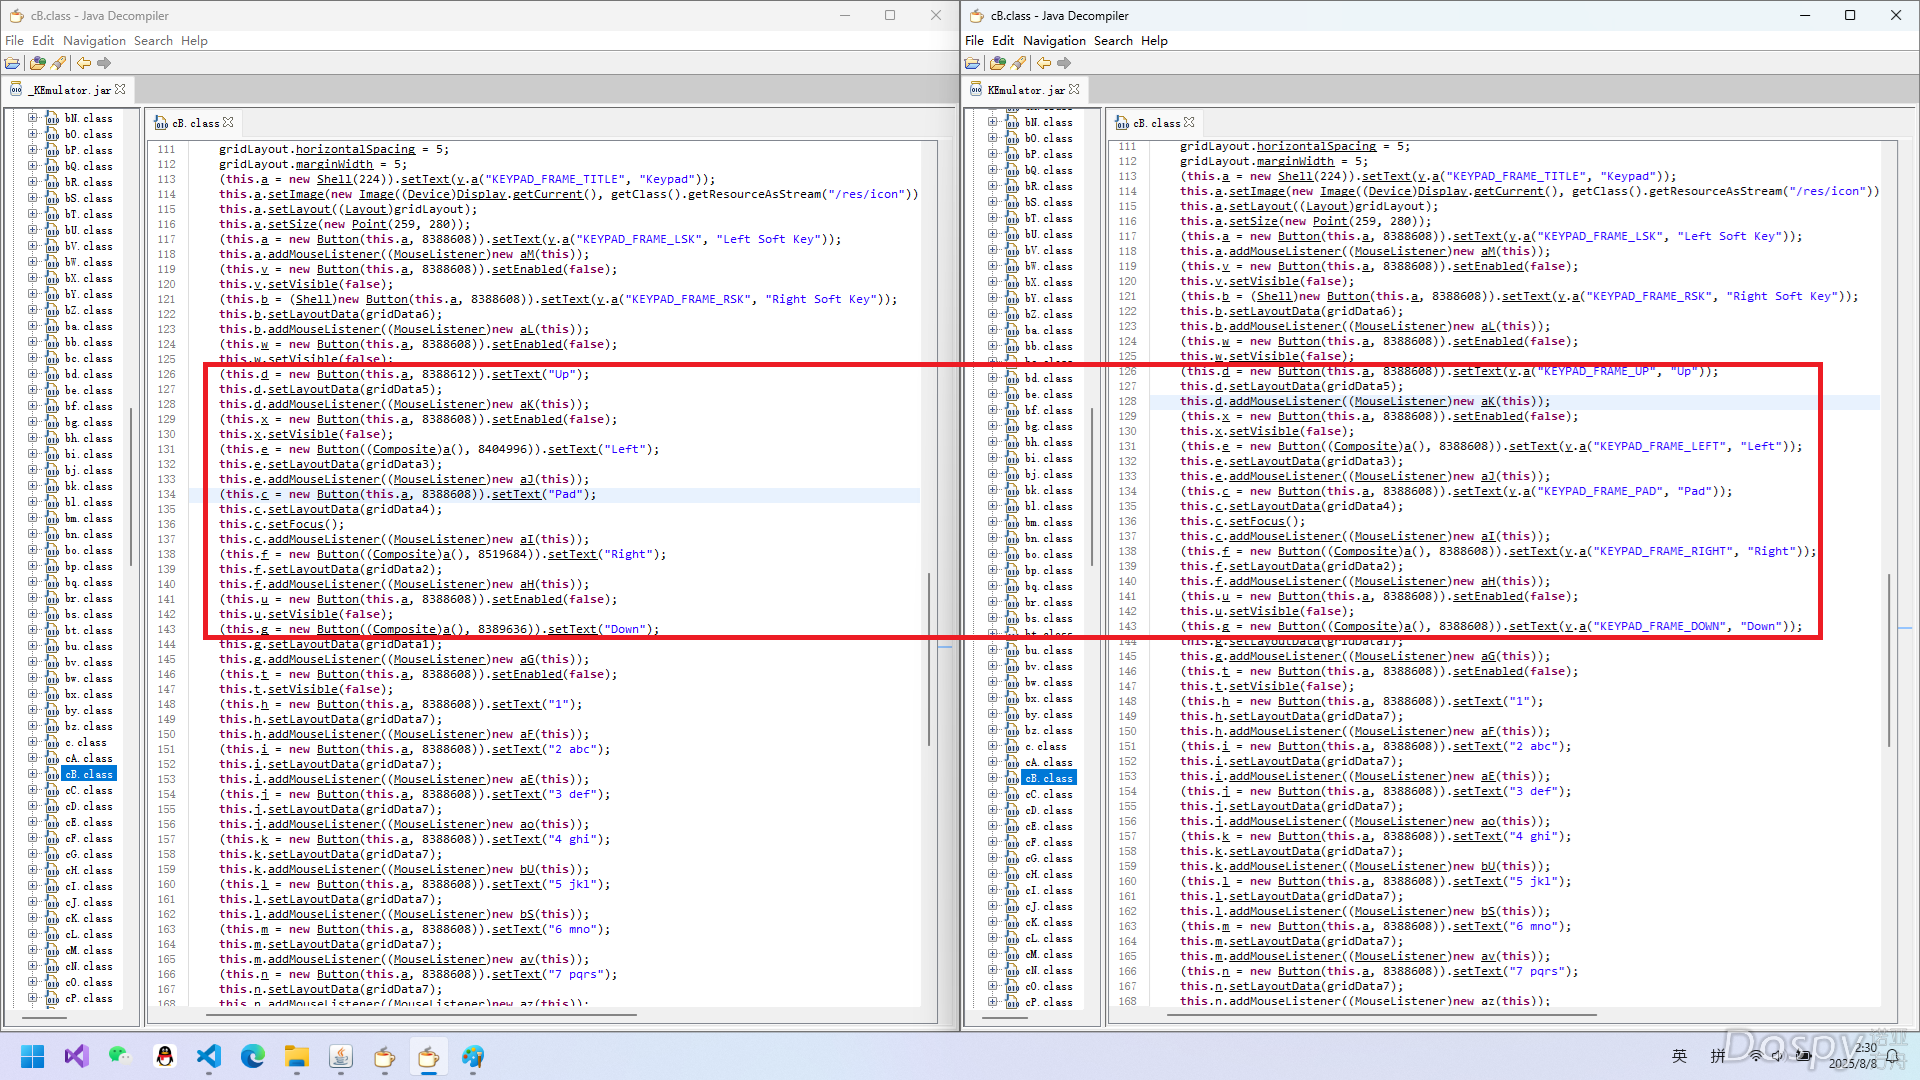This screenshot has width=1920, height=1080.
Task: Click Shell link on line 113 left
Action: click(x=334, y=179)
